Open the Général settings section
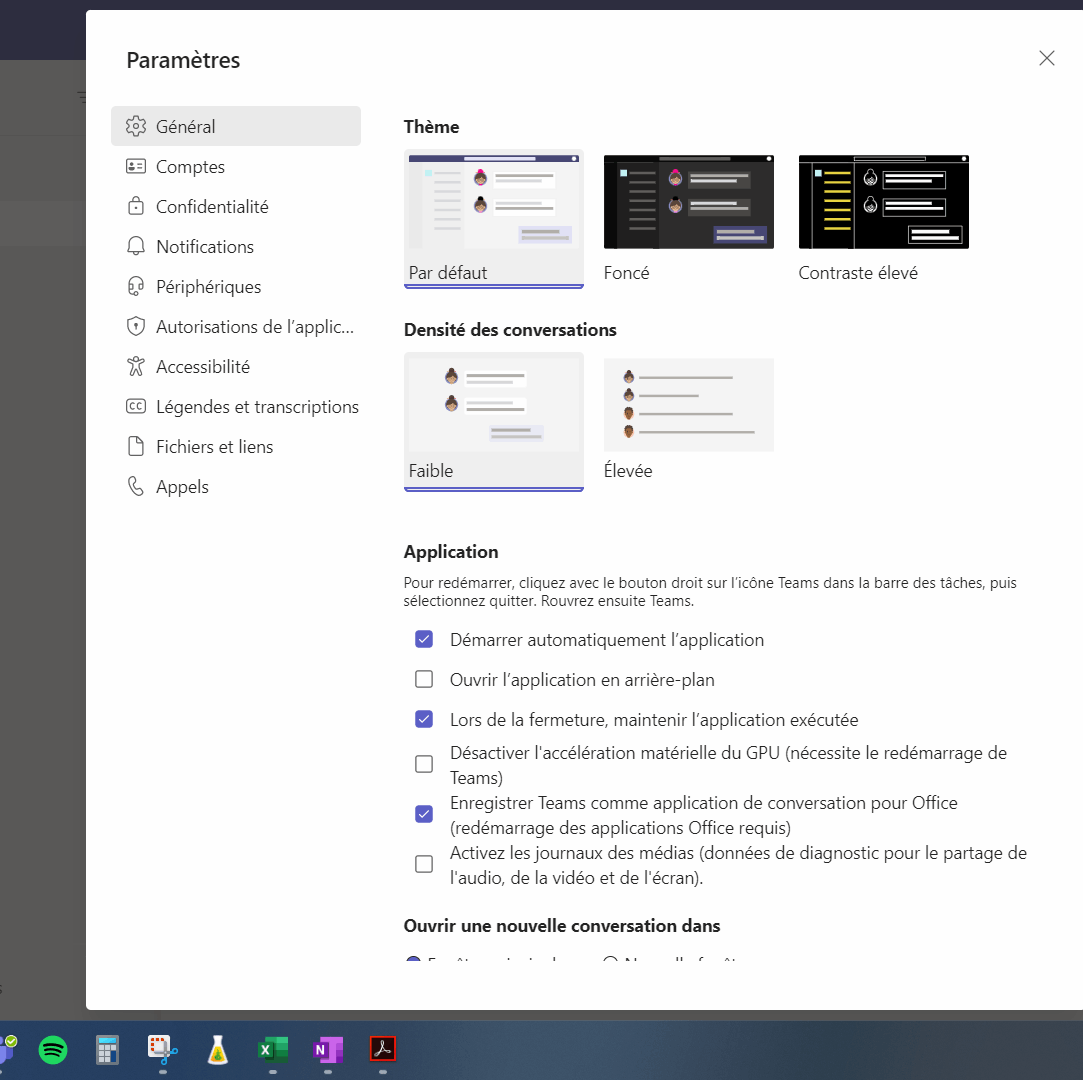 point(236,126)
